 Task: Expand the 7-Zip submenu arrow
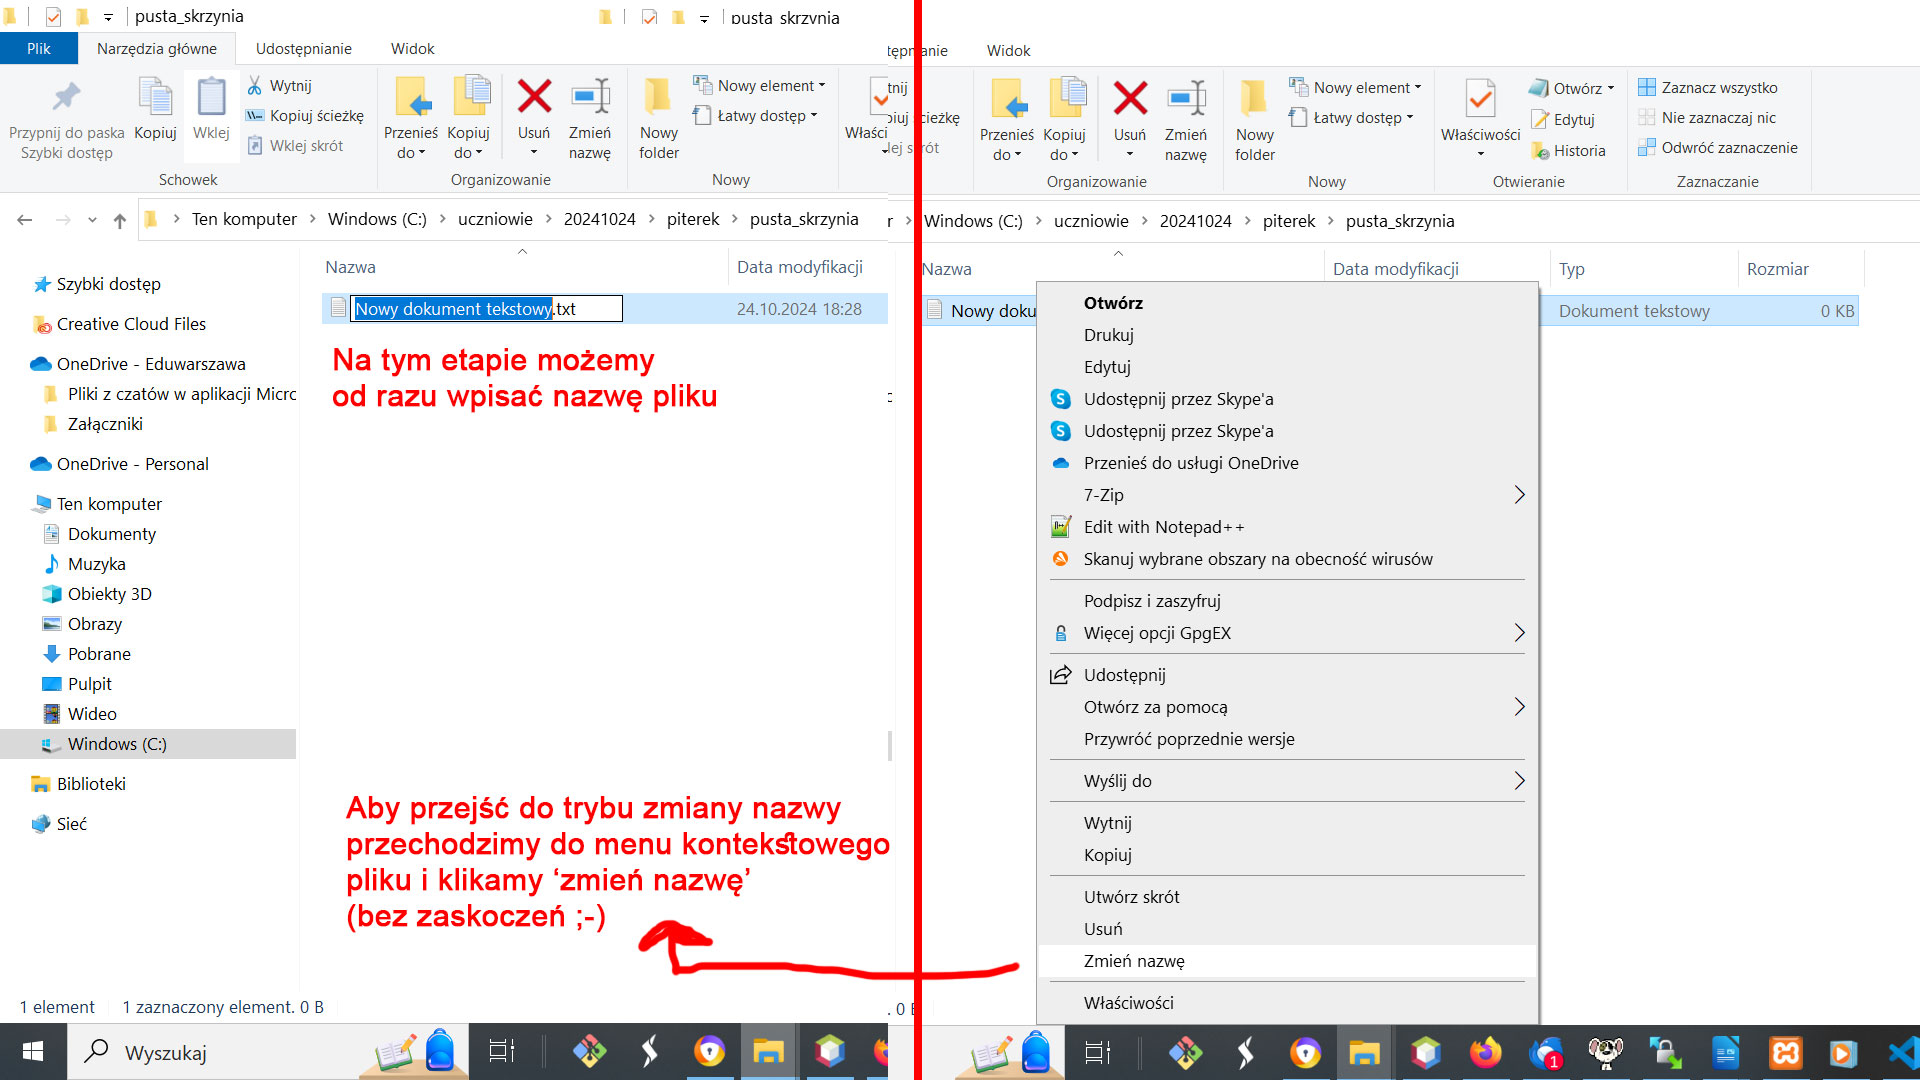click(x=1519, y=495)
